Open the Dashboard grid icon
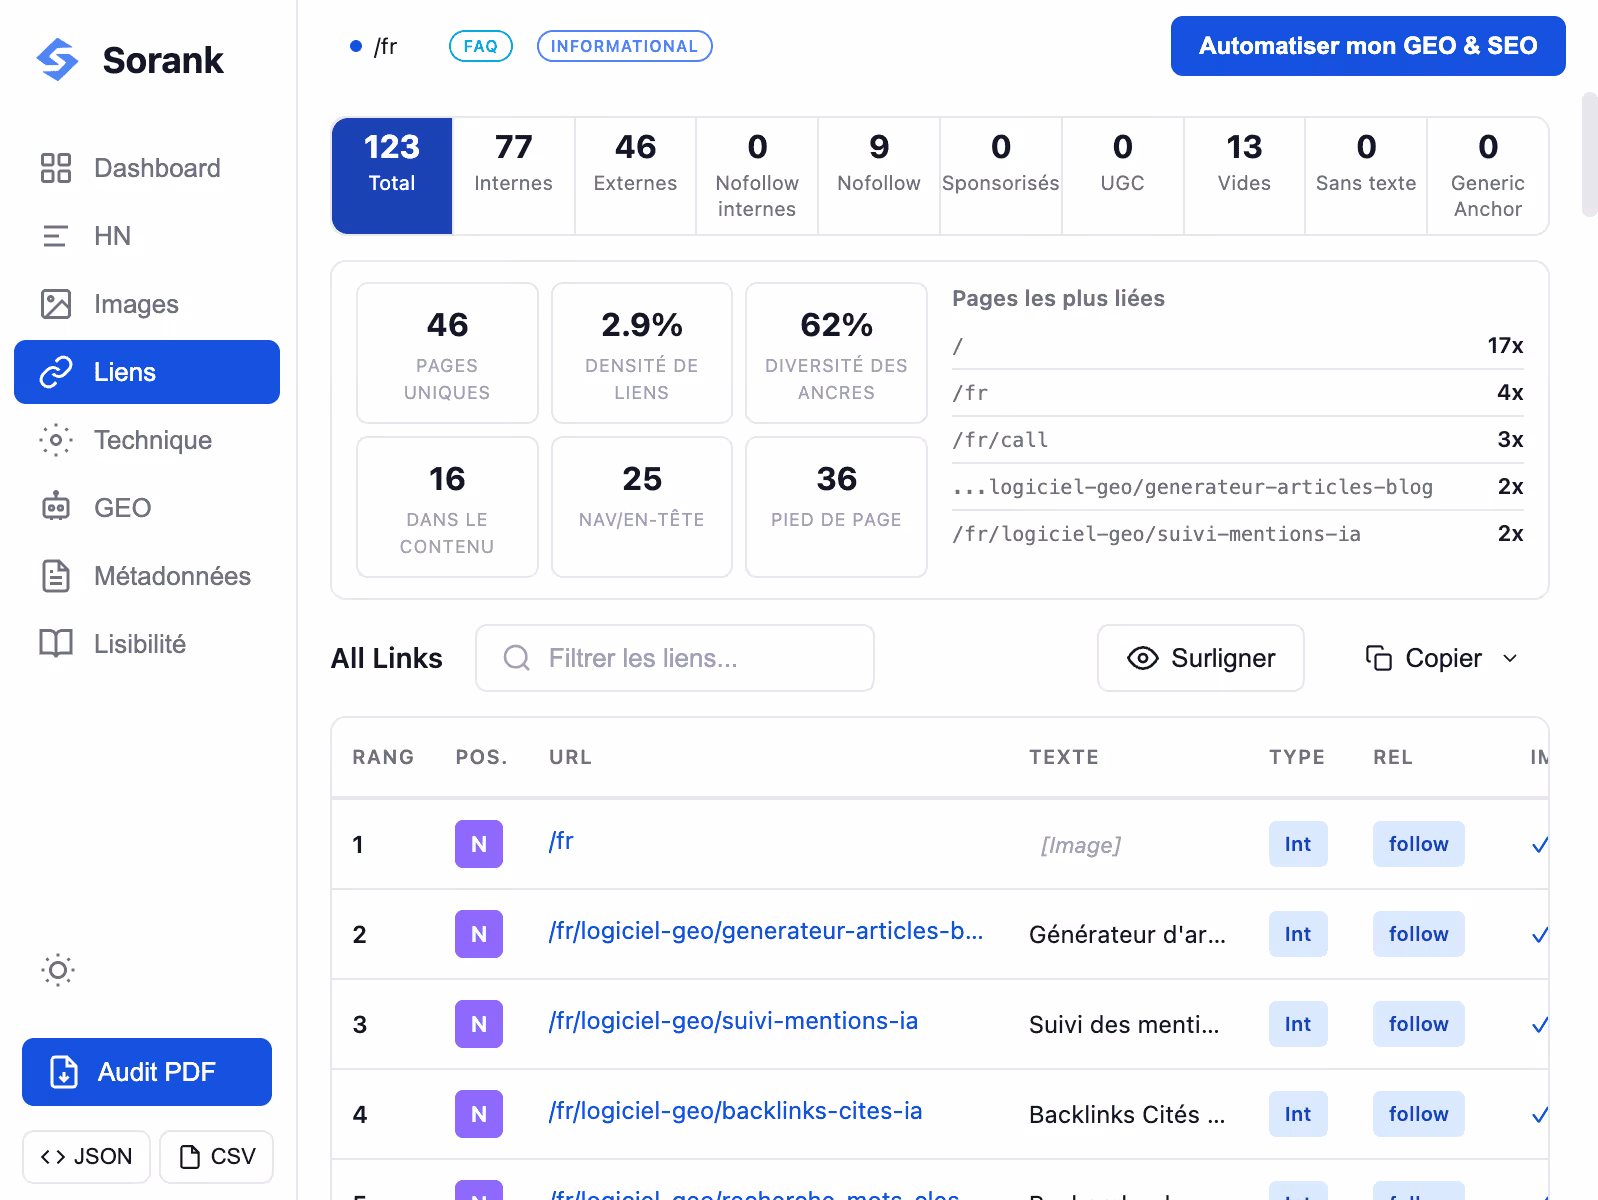The width and height of the screenshot is (1598, 1200). tap(56, 168)
